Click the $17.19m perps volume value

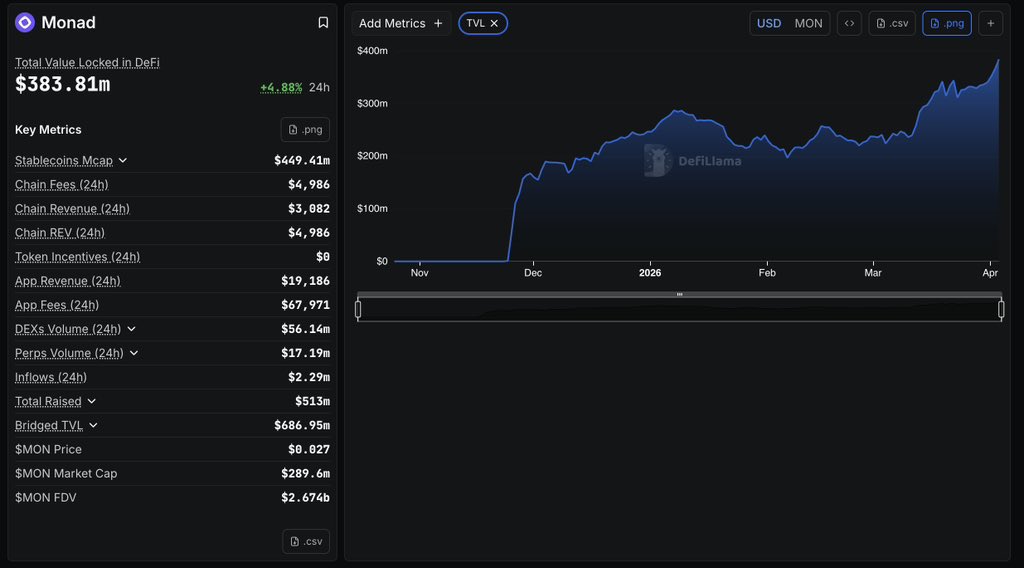[305, 353]
